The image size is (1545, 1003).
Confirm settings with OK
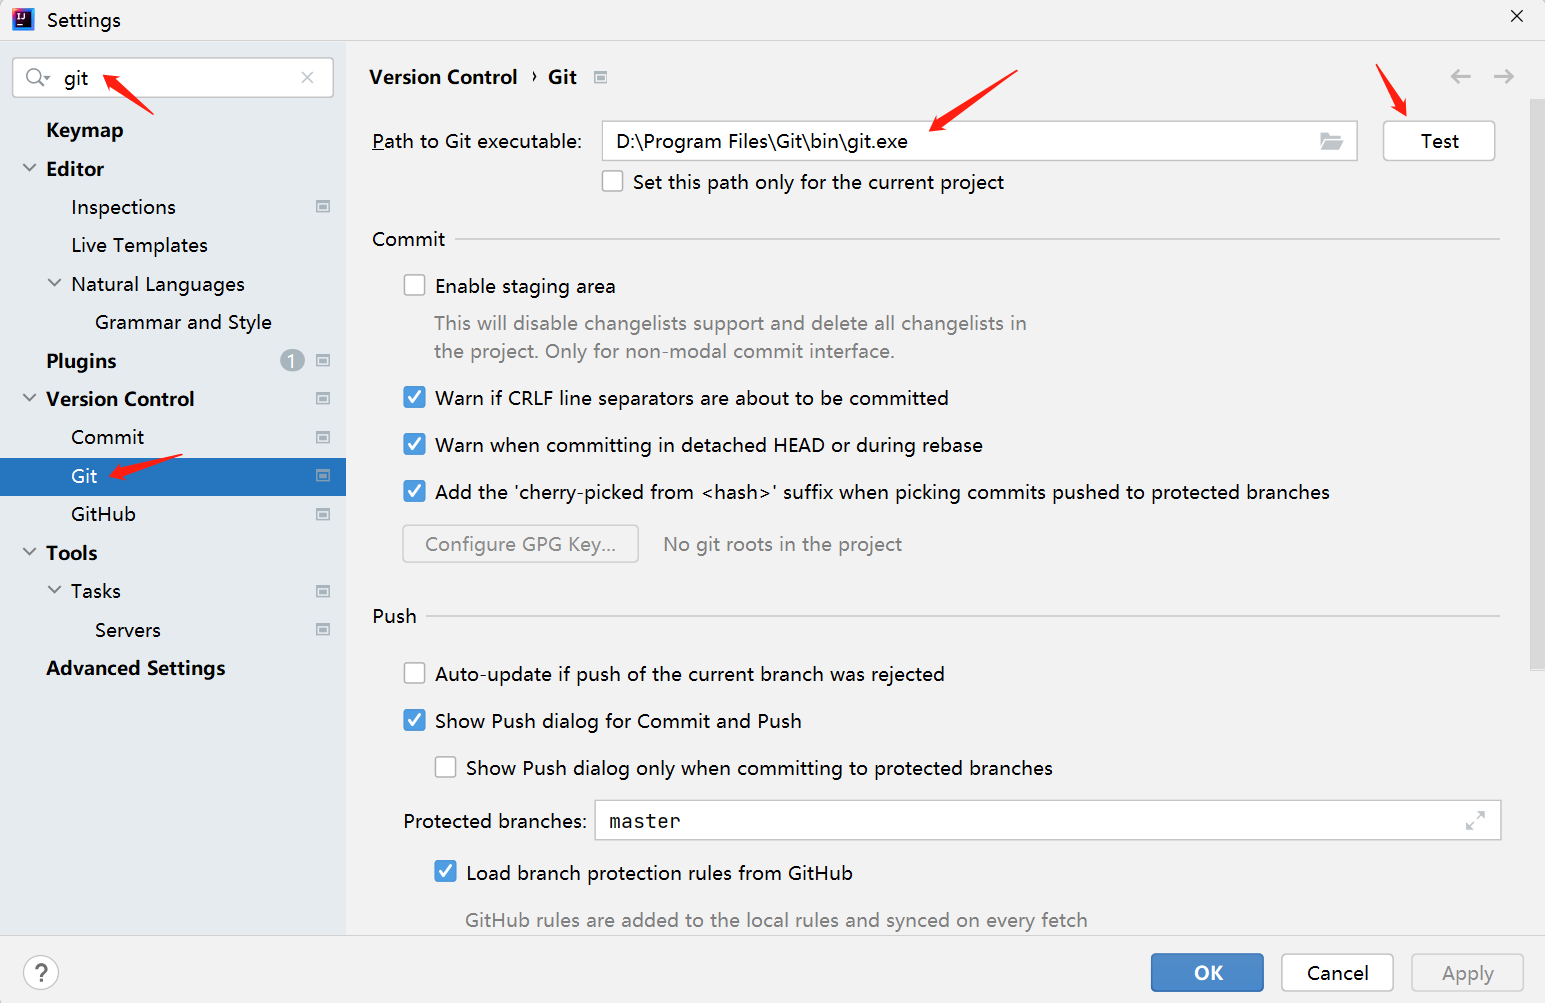1207,972
